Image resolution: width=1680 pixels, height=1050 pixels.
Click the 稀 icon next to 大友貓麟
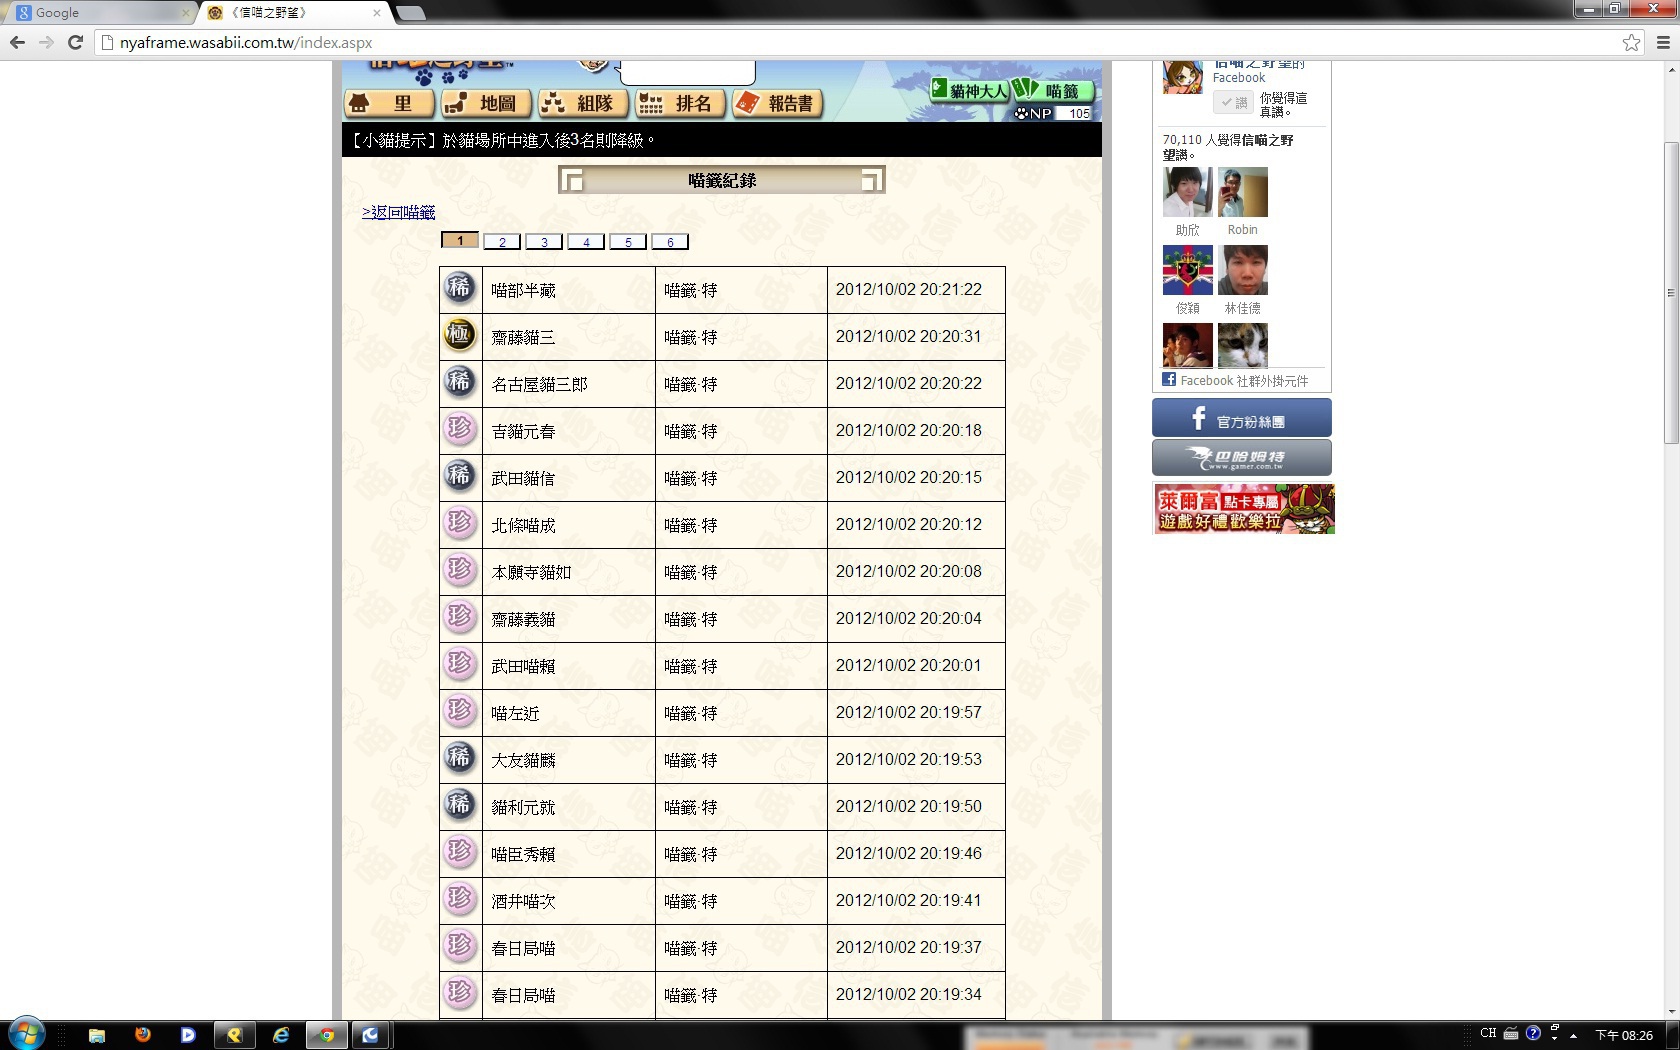(459, 759)
